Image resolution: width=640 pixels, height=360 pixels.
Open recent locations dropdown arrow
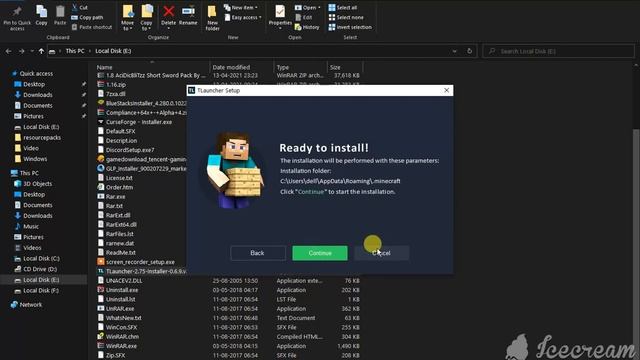pyautogui.click(x=32, y=51)
